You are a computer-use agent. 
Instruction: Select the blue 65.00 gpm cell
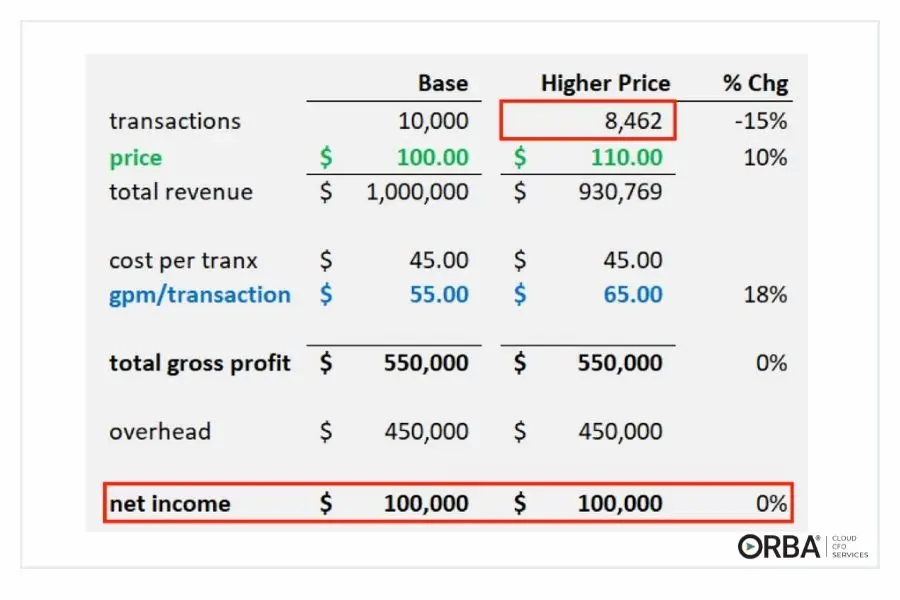631,295
